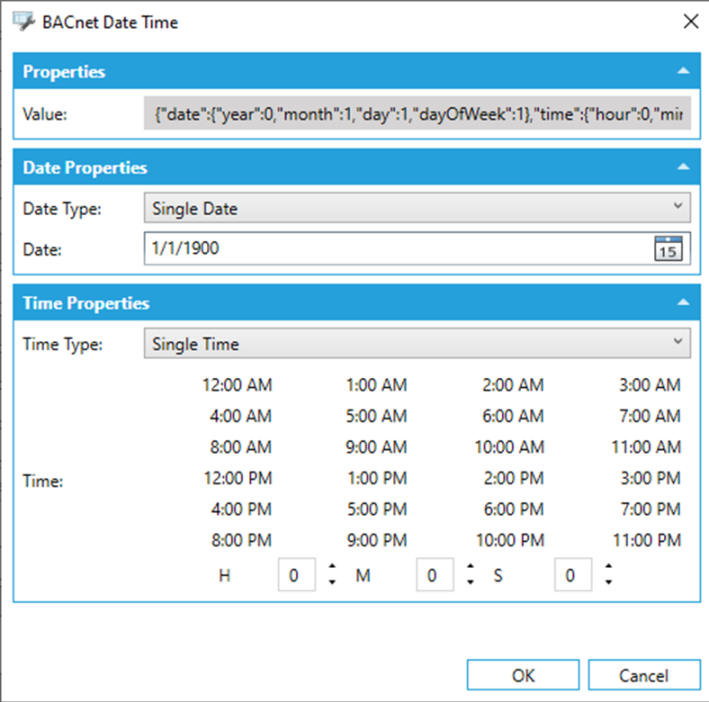Decrease the hour value with down arrow
The width and height of the screenshot is (709, 702).
coord(332,583)
